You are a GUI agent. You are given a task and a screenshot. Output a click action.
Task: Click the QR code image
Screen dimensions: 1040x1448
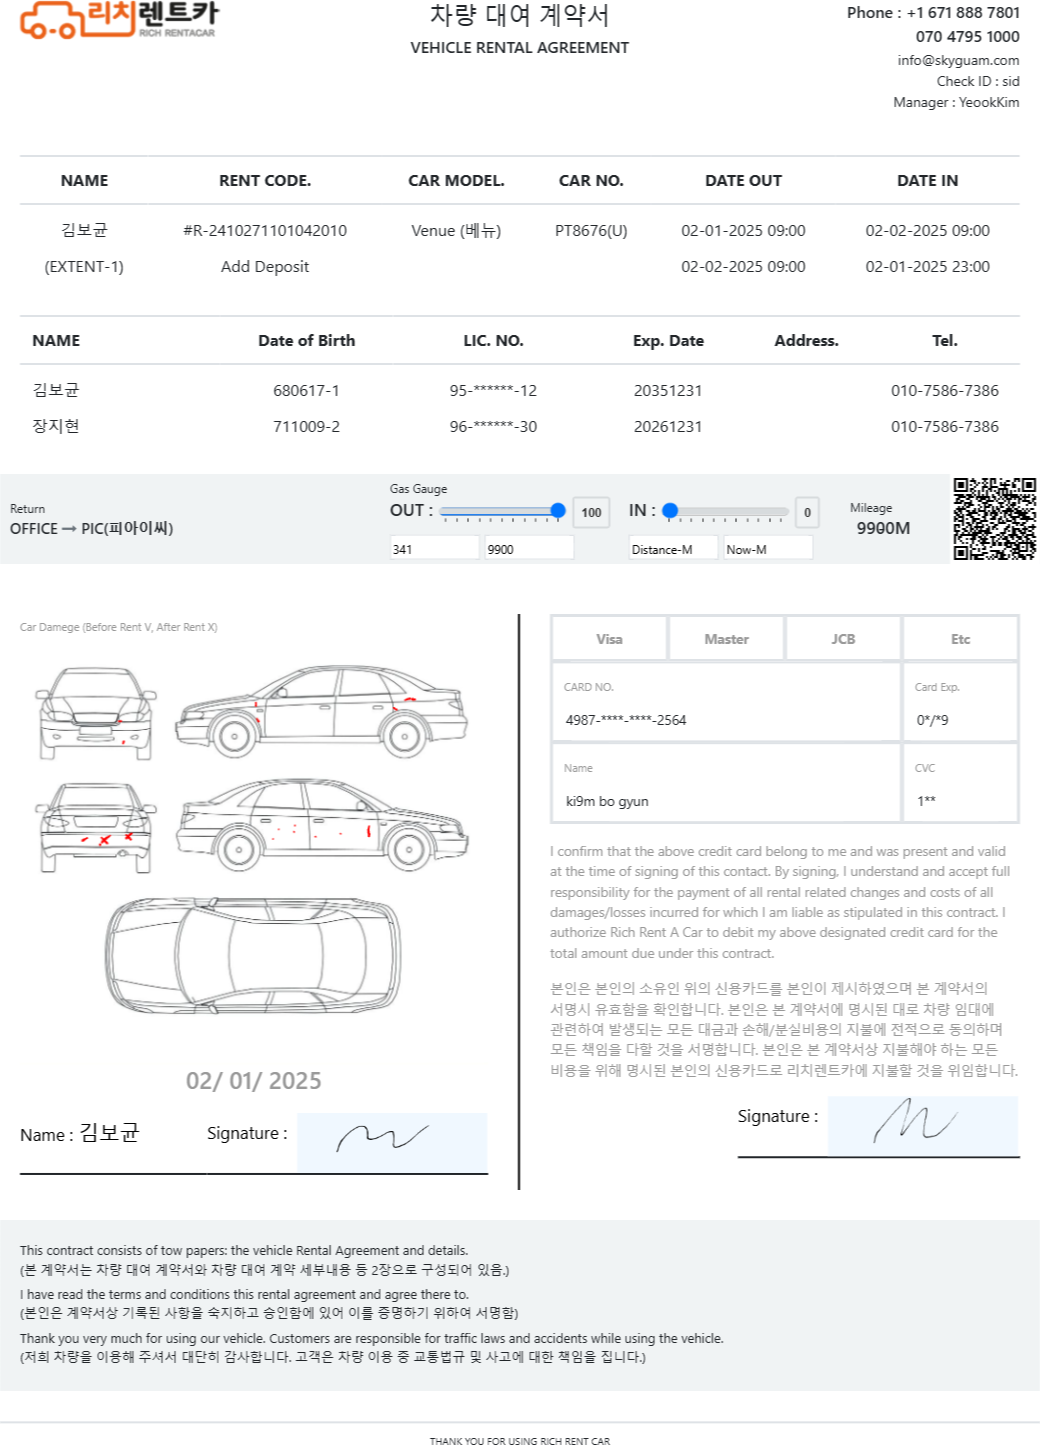coord(994,518)
